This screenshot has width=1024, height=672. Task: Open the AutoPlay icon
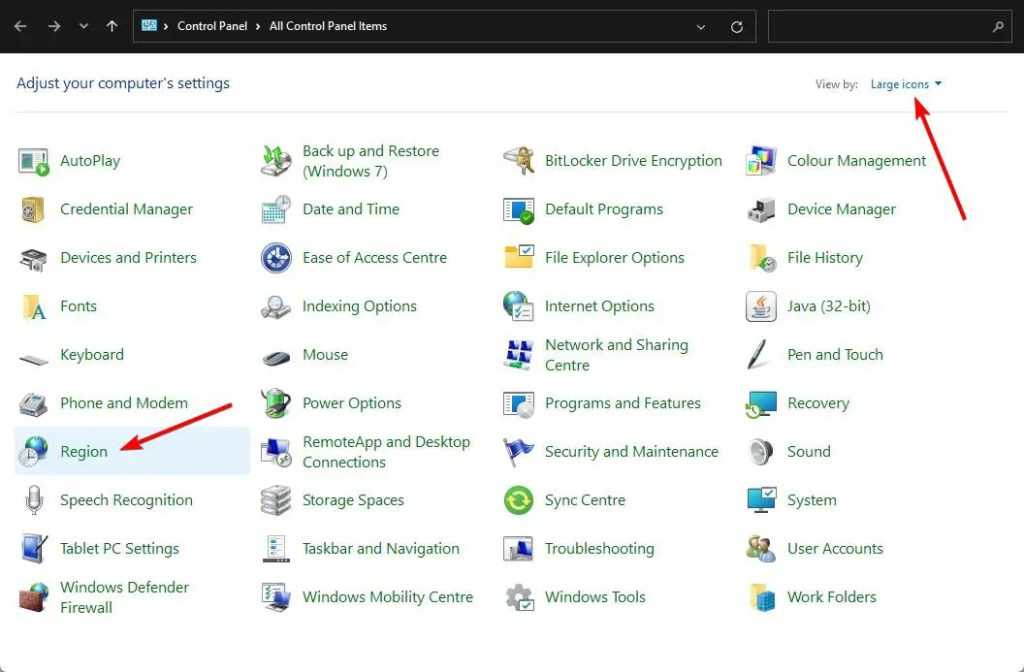[x=33, y=161]
